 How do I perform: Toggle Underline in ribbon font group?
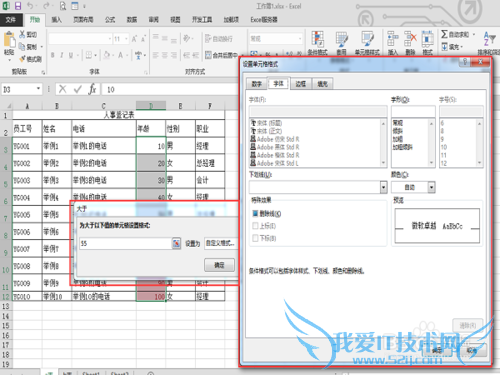(71, 55)
